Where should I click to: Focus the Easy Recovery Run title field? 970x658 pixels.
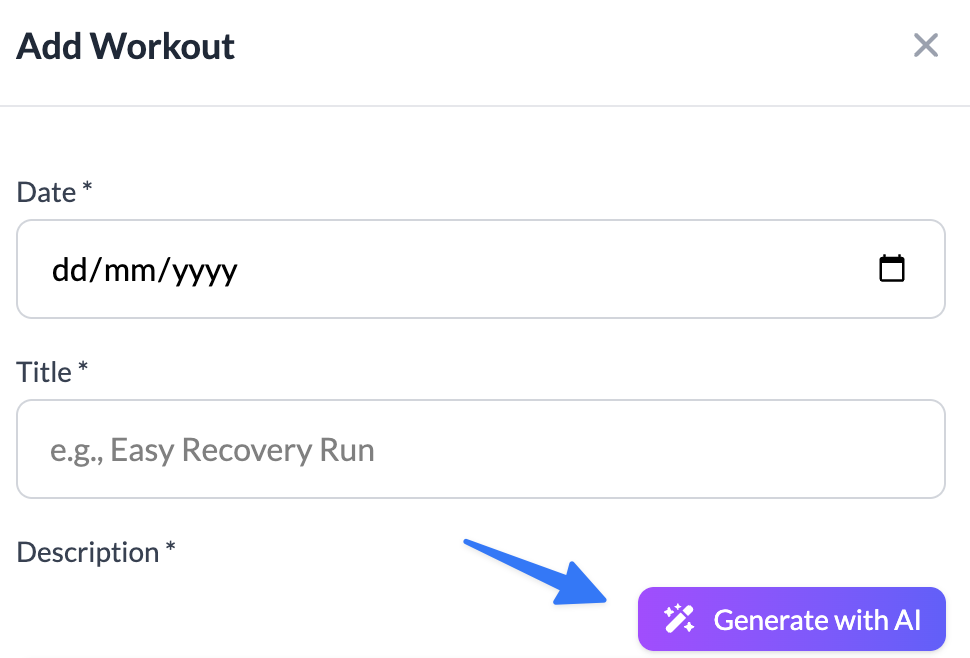coord(400,448)
